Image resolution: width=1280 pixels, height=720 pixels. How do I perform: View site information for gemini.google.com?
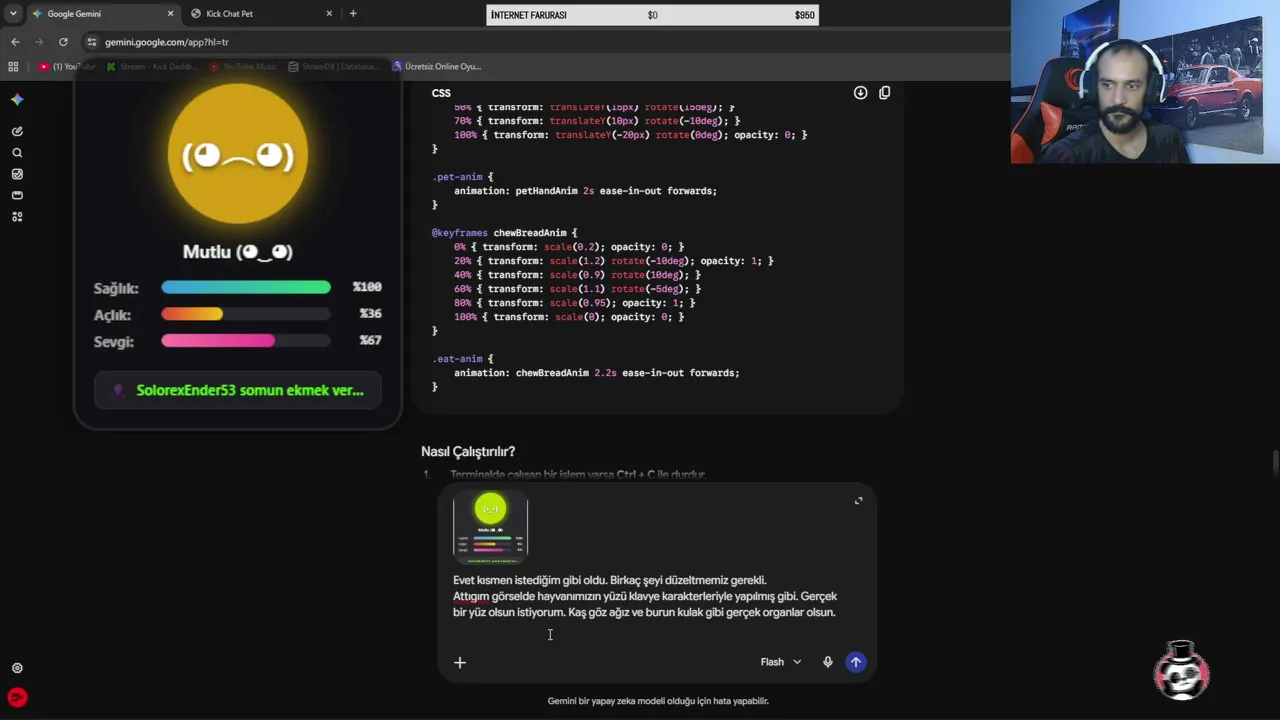point(92,42)
